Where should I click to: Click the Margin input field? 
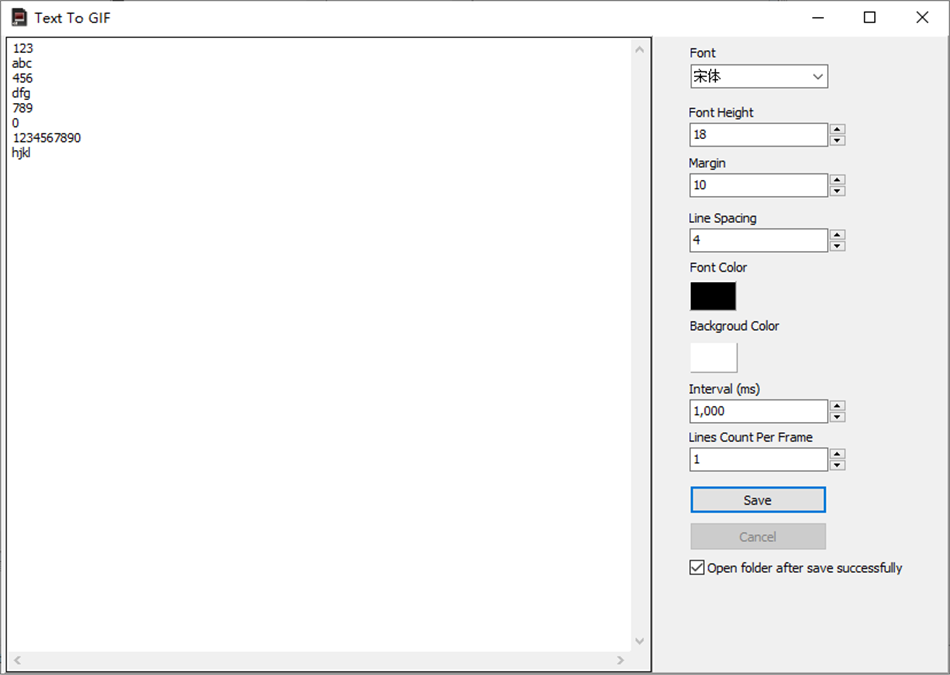click(x=758, y=185)
